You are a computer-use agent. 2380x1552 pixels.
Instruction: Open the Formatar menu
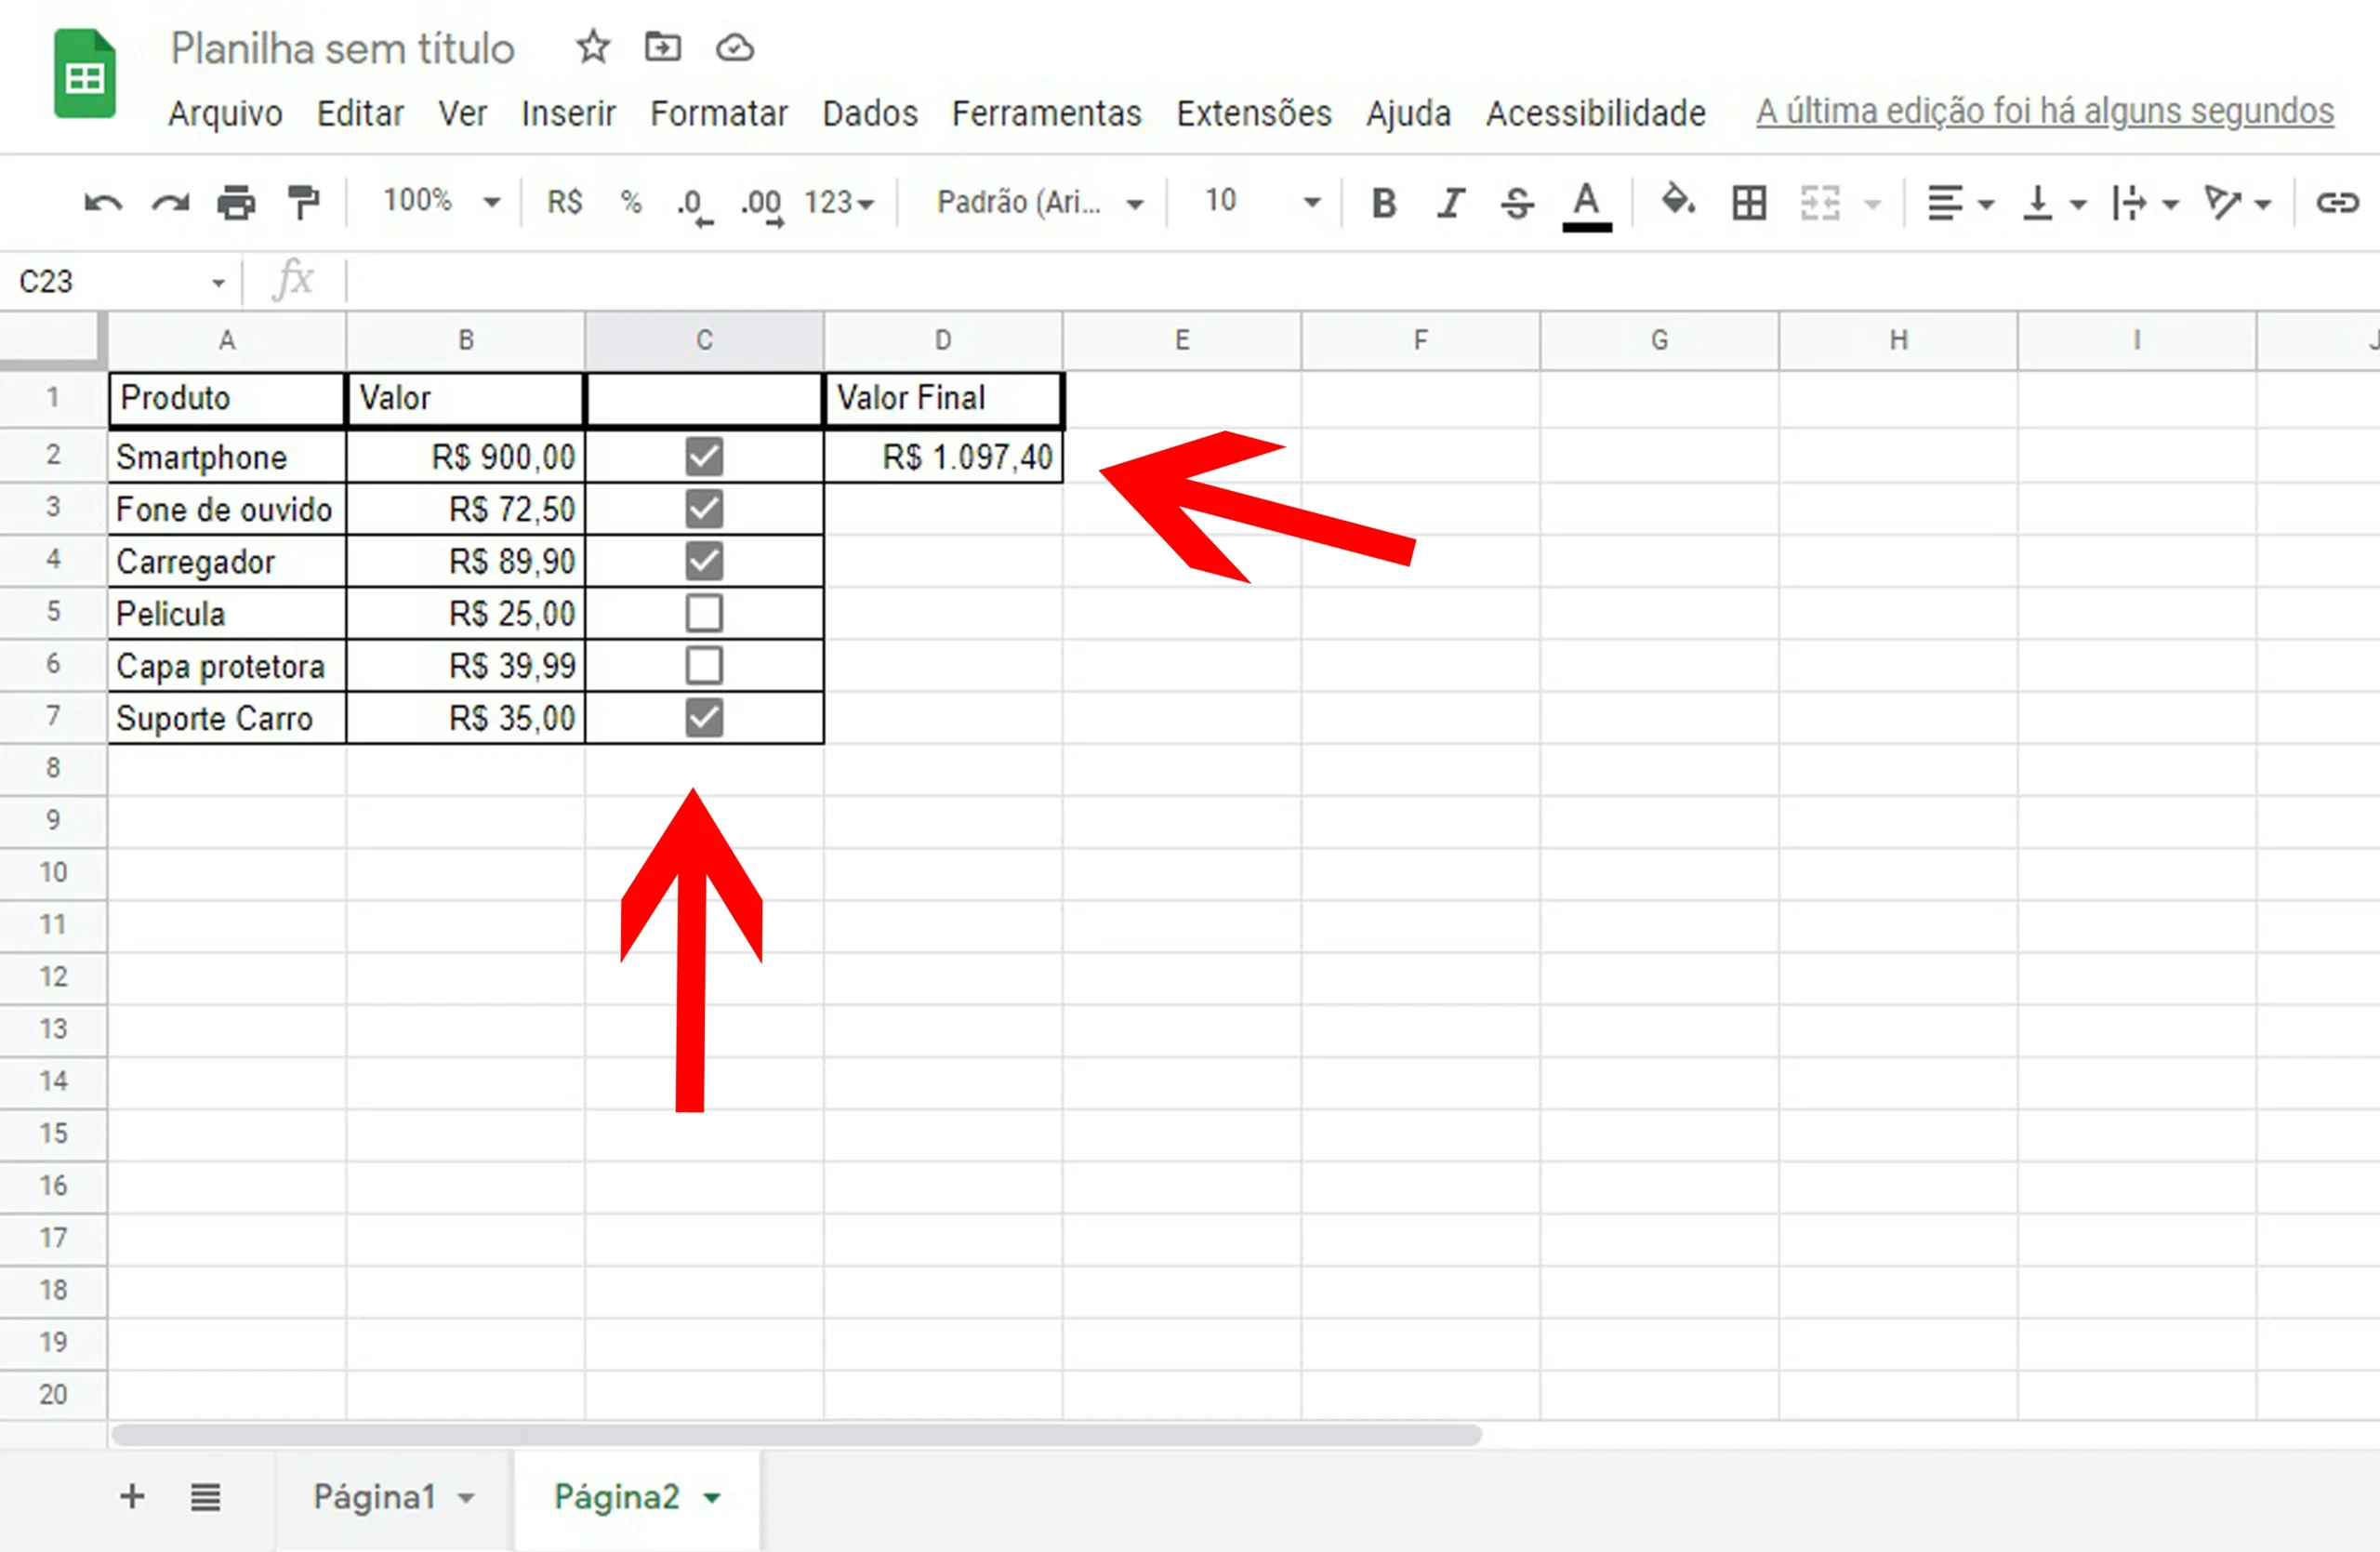[719, 113]
